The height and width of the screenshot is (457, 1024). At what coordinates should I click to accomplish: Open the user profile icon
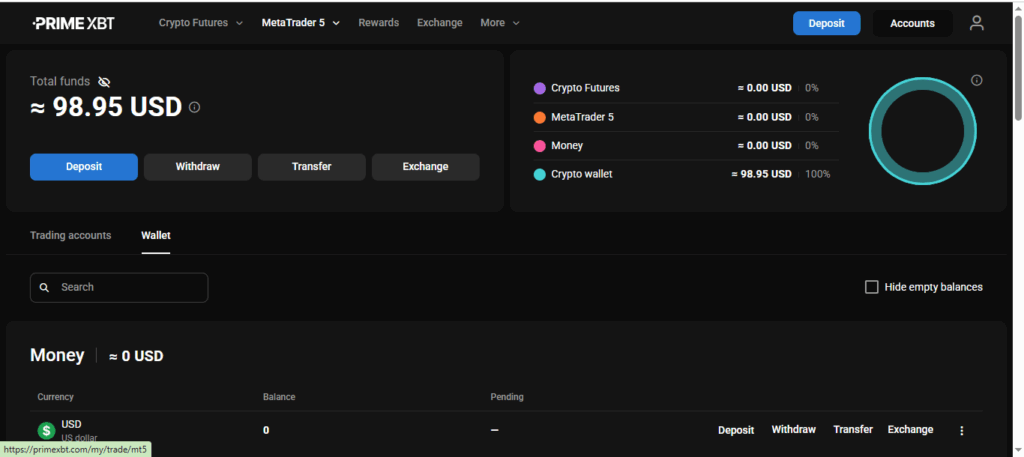(x=977, y=23)
